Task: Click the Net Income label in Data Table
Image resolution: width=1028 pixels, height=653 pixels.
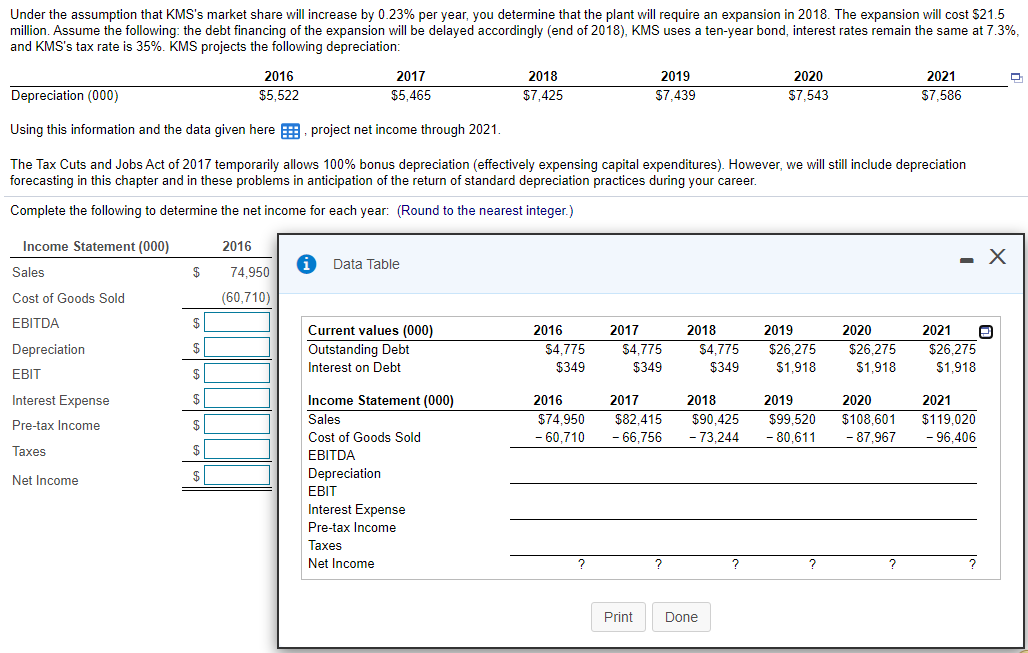Action: [x=341, y=564]
